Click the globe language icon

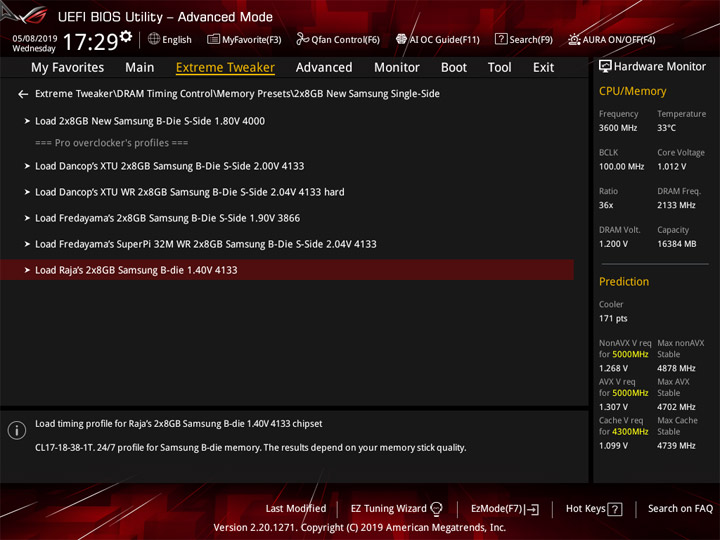click(x=154, y=39)
